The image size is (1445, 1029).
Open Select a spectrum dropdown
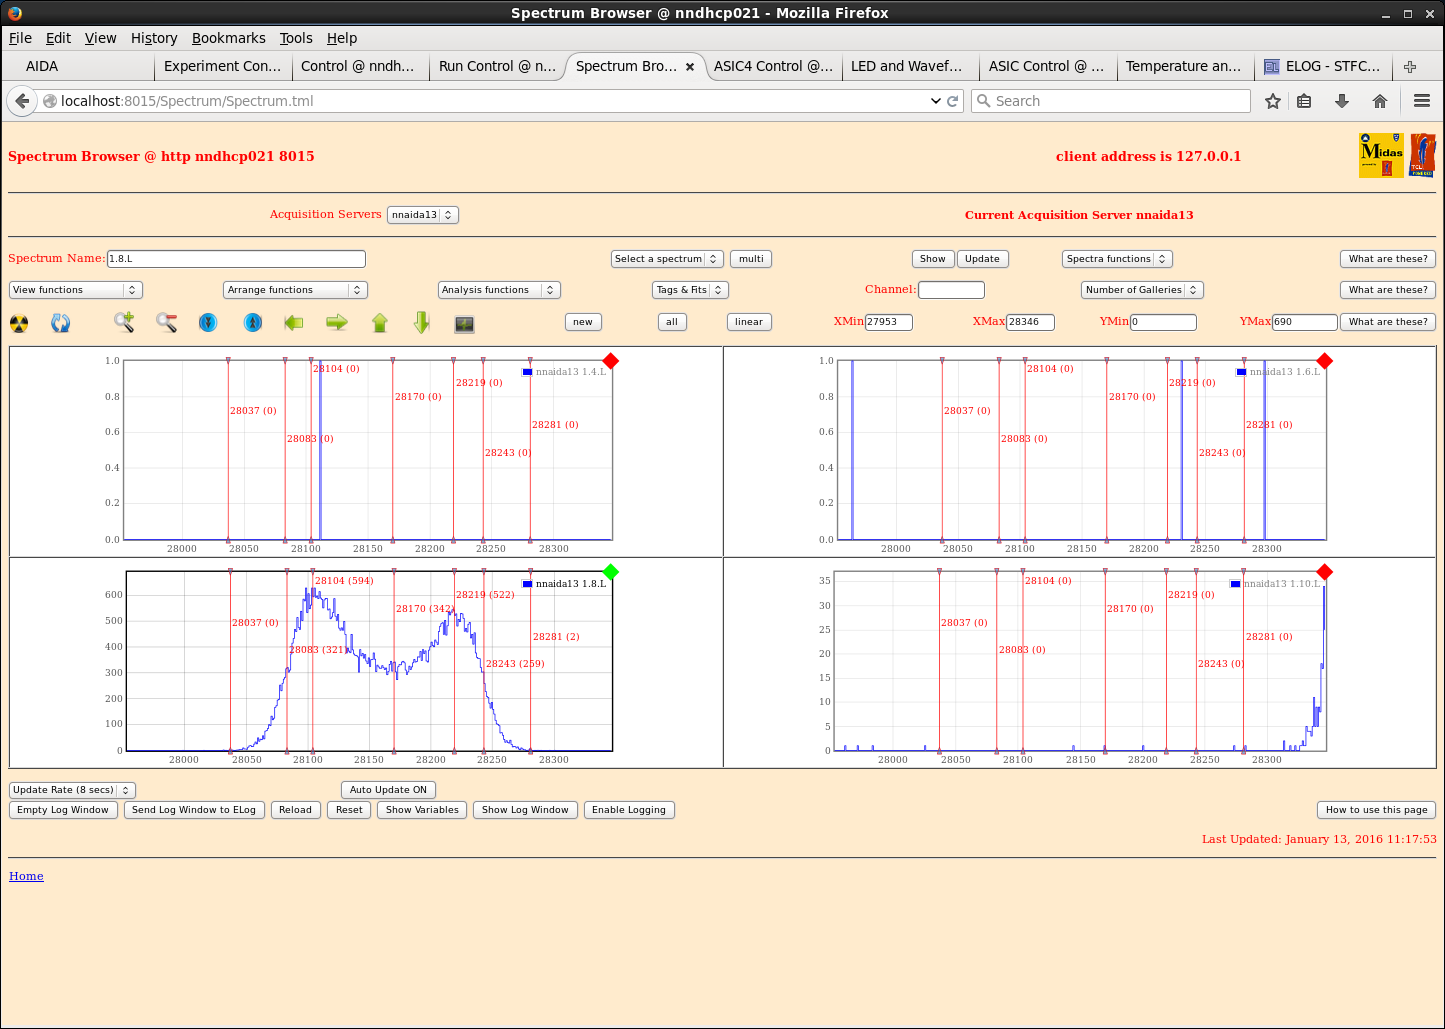[x=667, y=259]
